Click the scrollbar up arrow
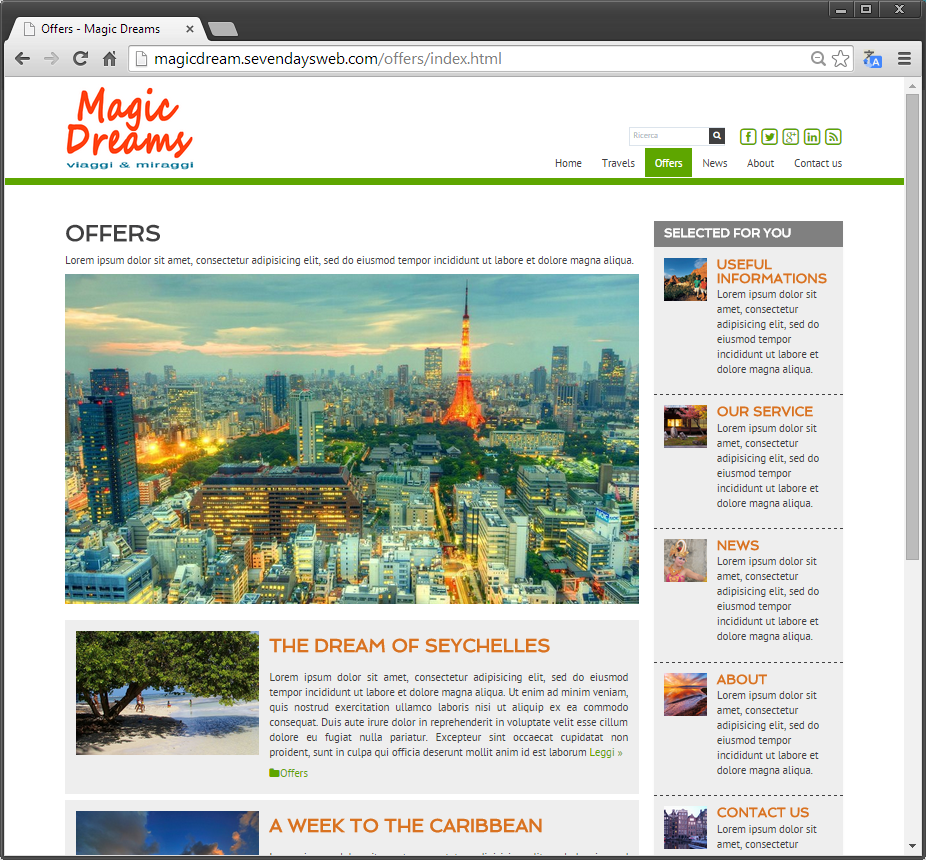926x860 pixels. coord(912,86)
